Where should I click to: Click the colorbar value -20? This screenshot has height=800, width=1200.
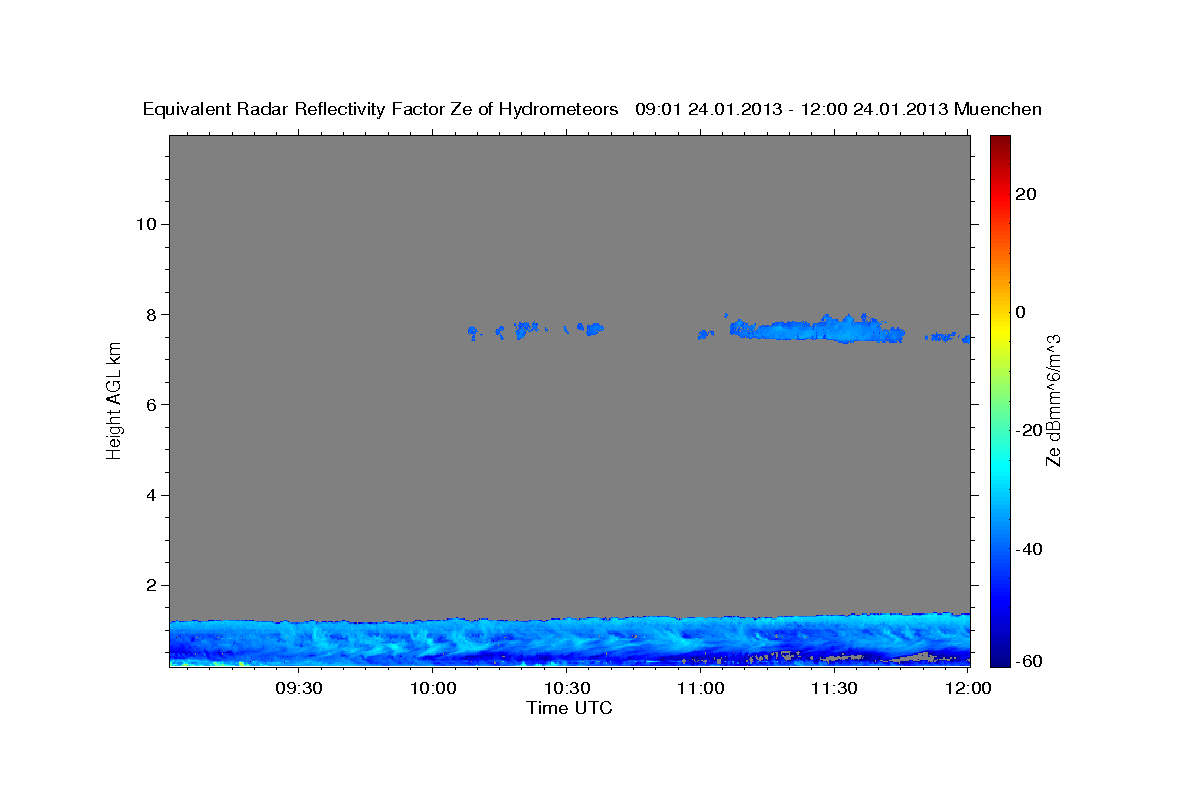click(x=1029, y=430)
